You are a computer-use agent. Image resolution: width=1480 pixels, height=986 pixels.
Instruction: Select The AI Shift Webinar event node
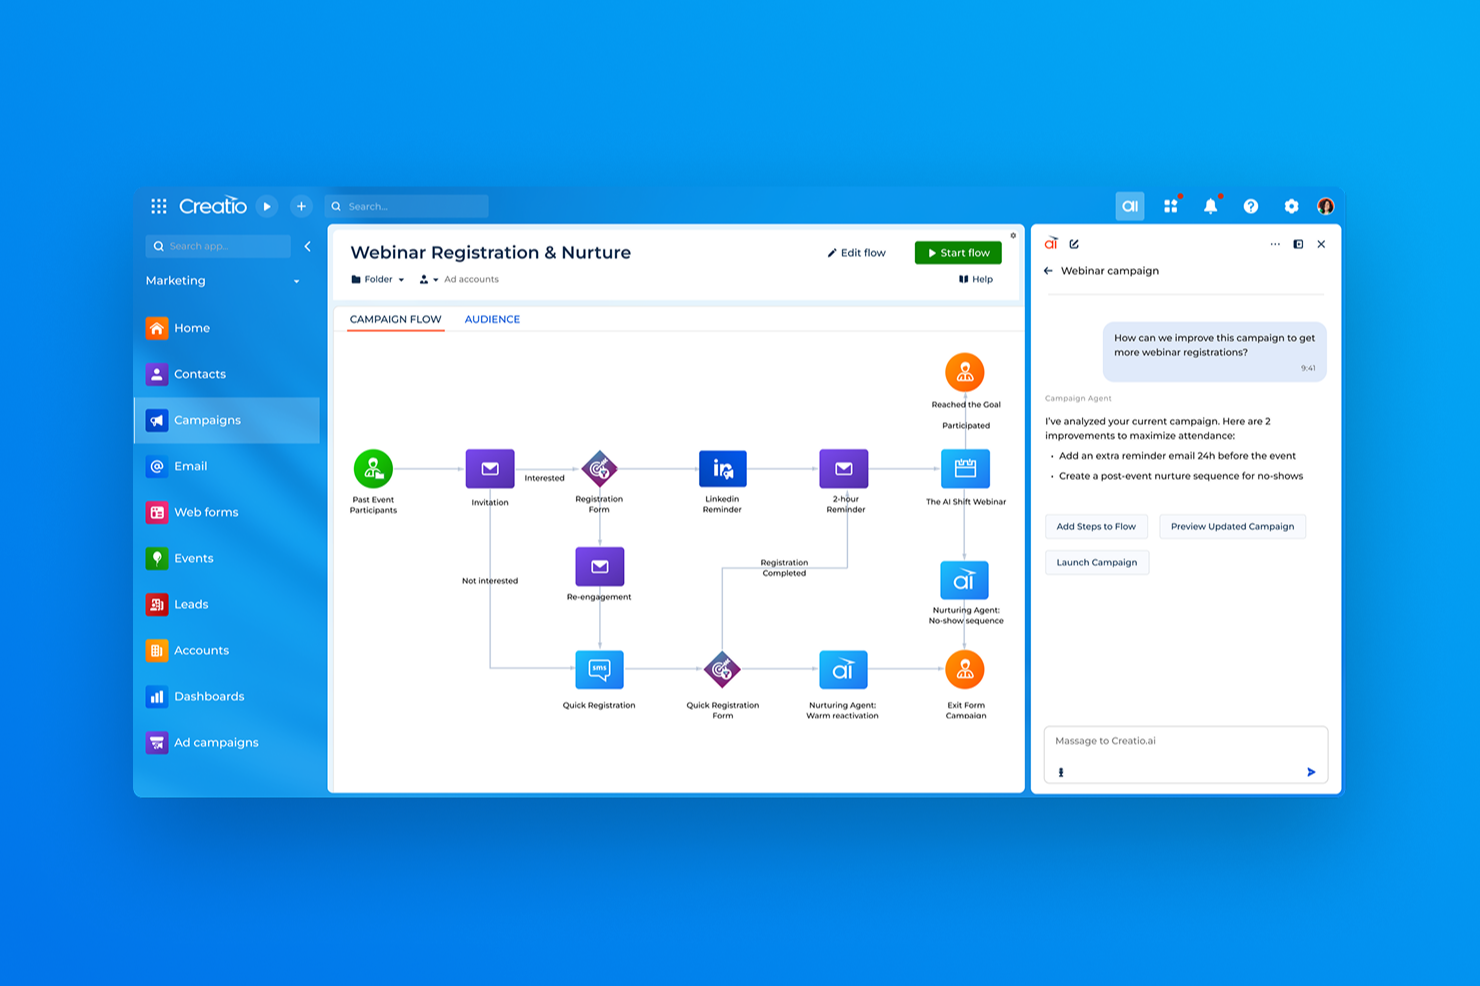coord(965,468)
